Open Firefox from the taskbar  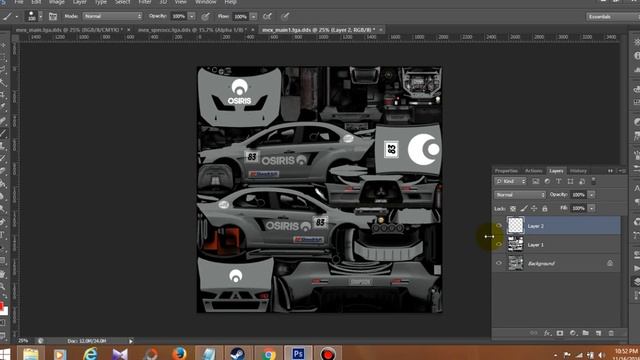point(180,353)
